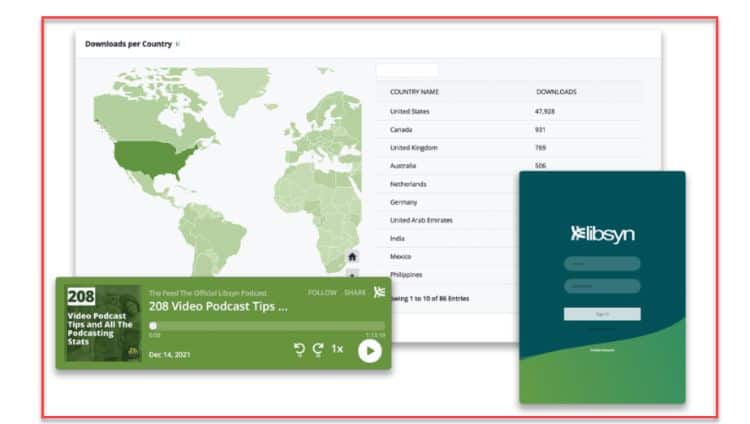Viewport: 750px width, 424px height.
Task: Click the podcast name above the episode title
Action: [x=208, y=293]
